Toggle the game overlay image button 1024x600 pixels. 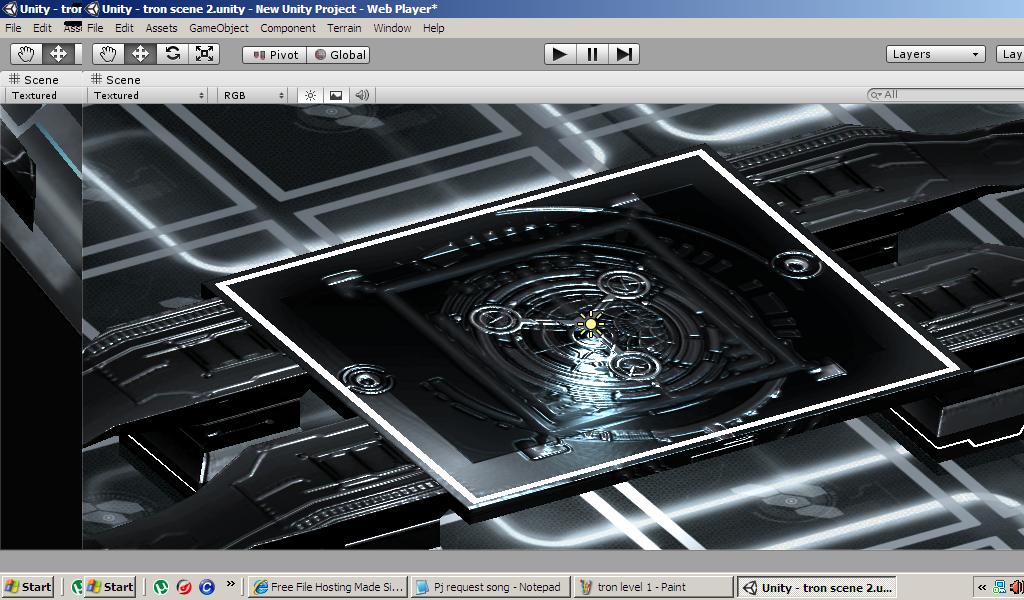pyautogui.click(x=336, y=95)
